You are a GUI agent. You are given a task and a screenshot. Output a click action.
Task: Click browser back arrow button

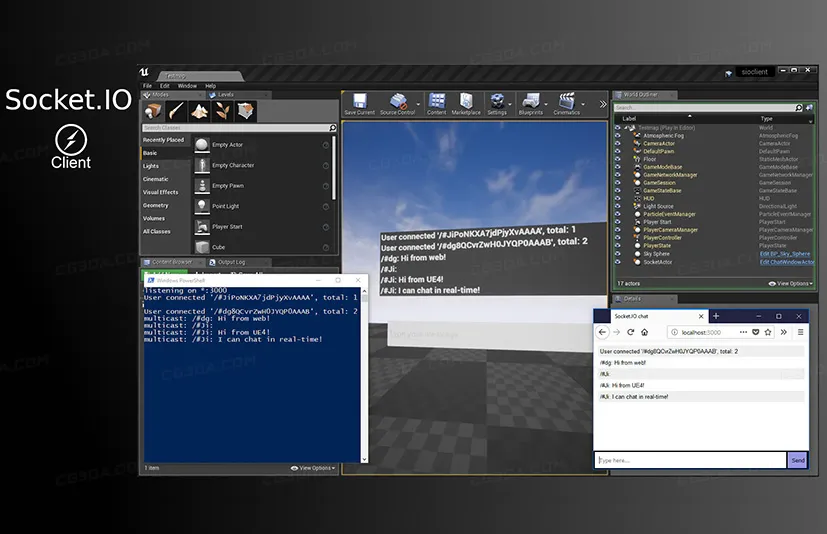click(602, 332)
